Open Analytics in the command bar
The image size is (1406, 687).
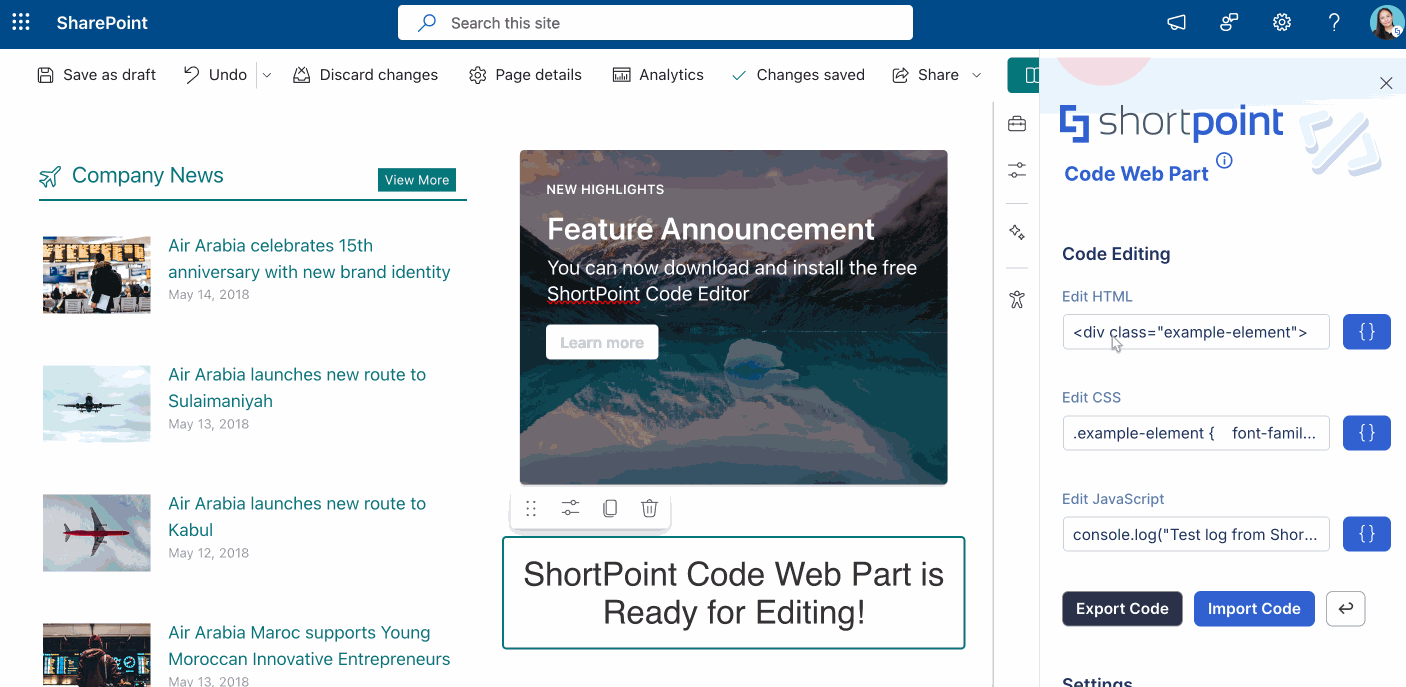click(x=658, y=75)
